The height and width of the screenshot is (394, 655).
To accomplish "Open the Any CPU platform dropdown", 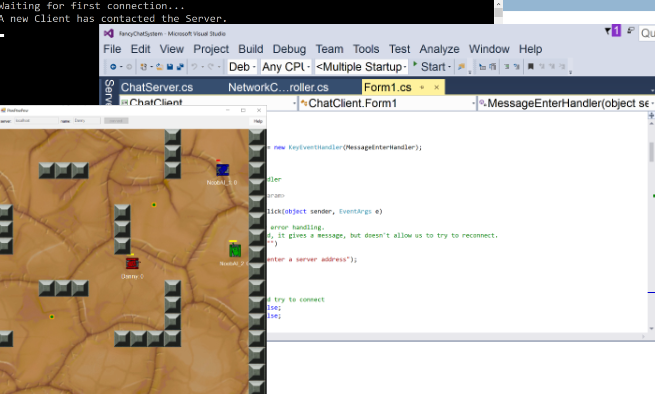I will pyautogui.click(x=286, y=67).
